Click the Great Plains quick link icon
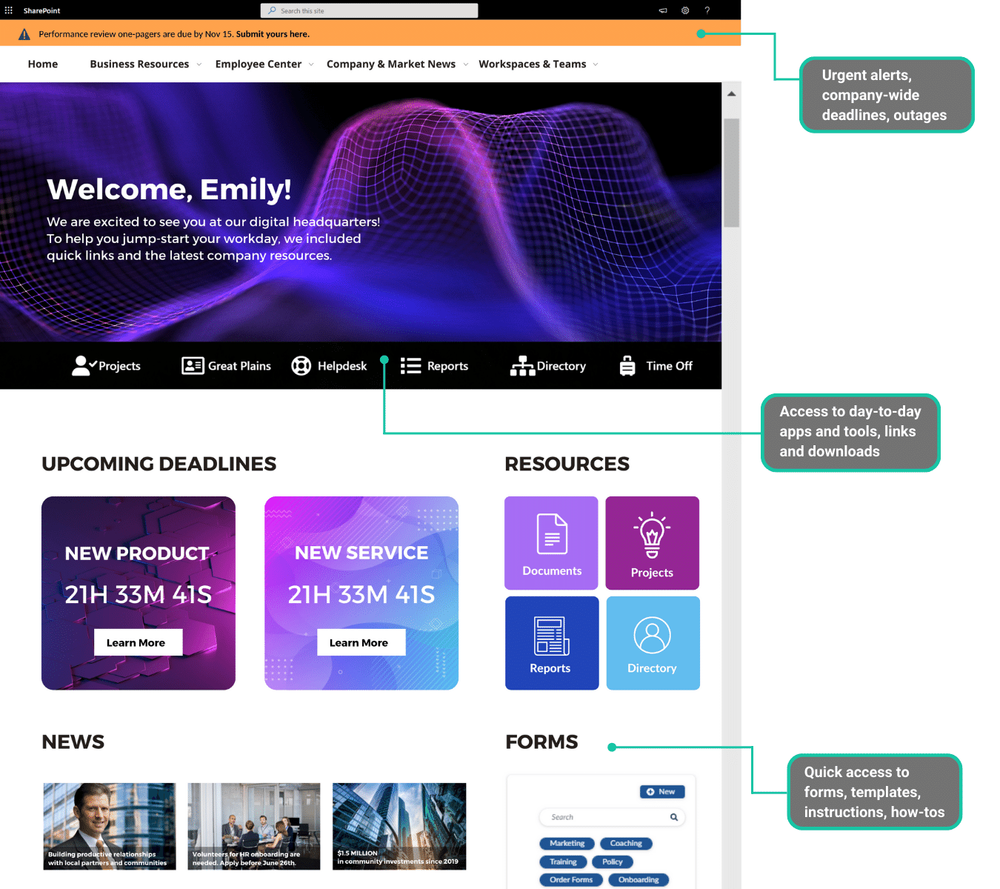 (193, 365)
